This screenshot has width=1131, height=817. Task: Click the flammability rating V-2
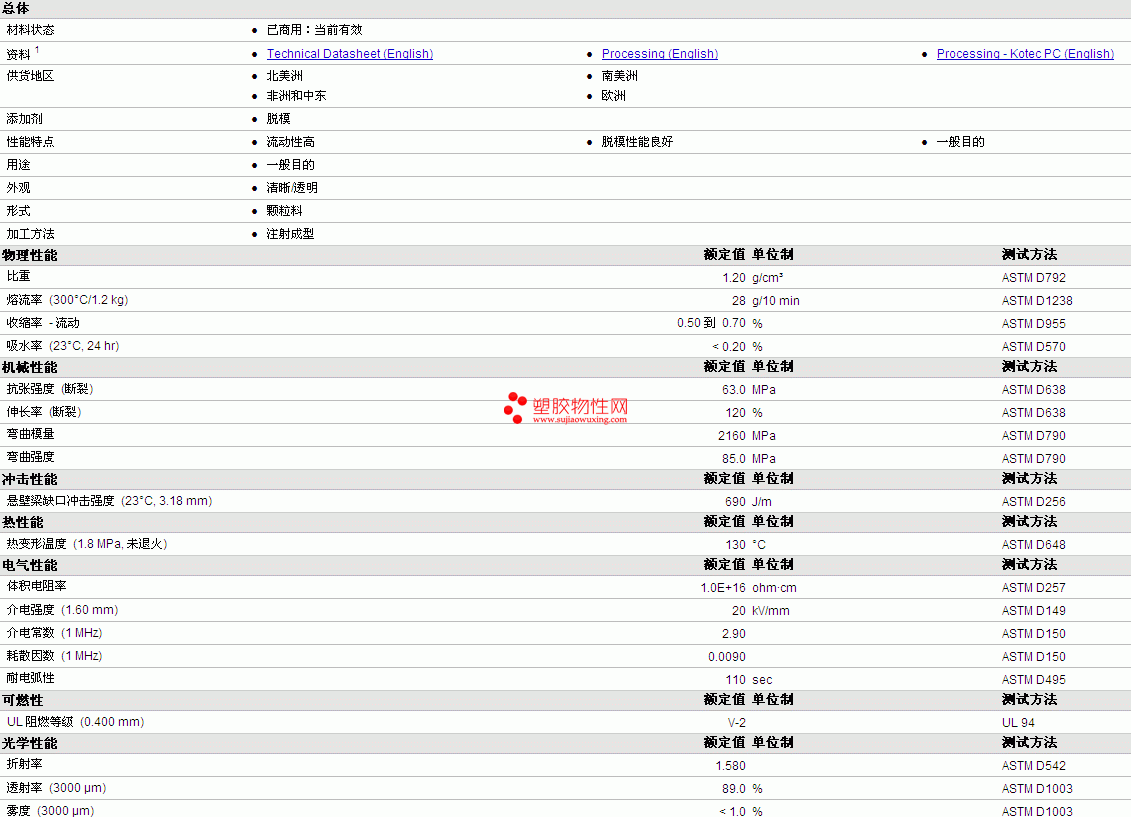[736, 723]
